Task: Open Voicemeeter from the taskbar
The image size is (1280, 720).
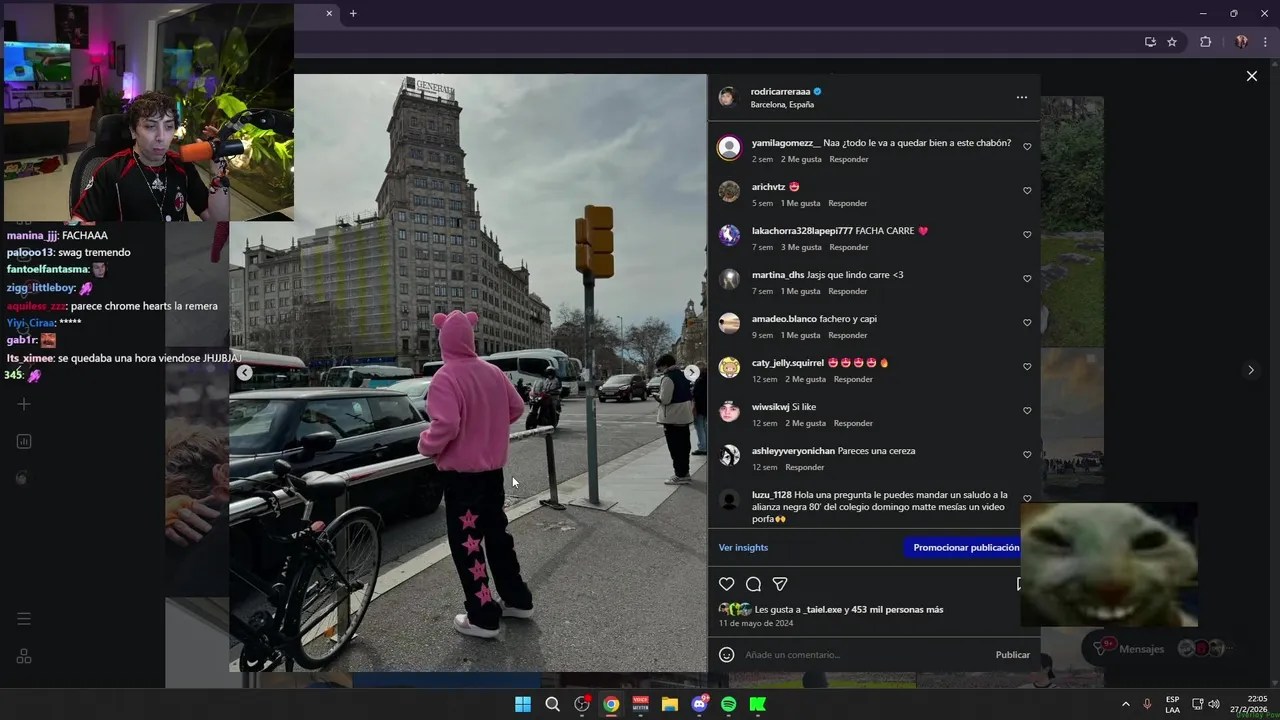Action: coord(641,704)
